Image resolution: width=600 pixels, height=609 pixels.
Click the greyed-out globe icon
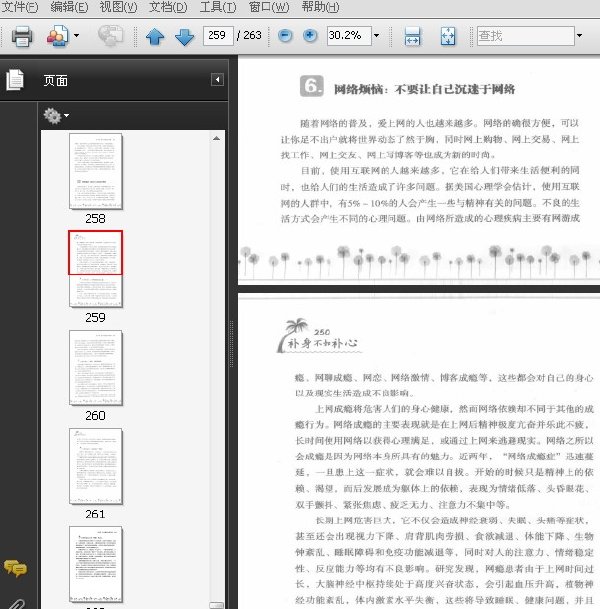tap(110, 36)
